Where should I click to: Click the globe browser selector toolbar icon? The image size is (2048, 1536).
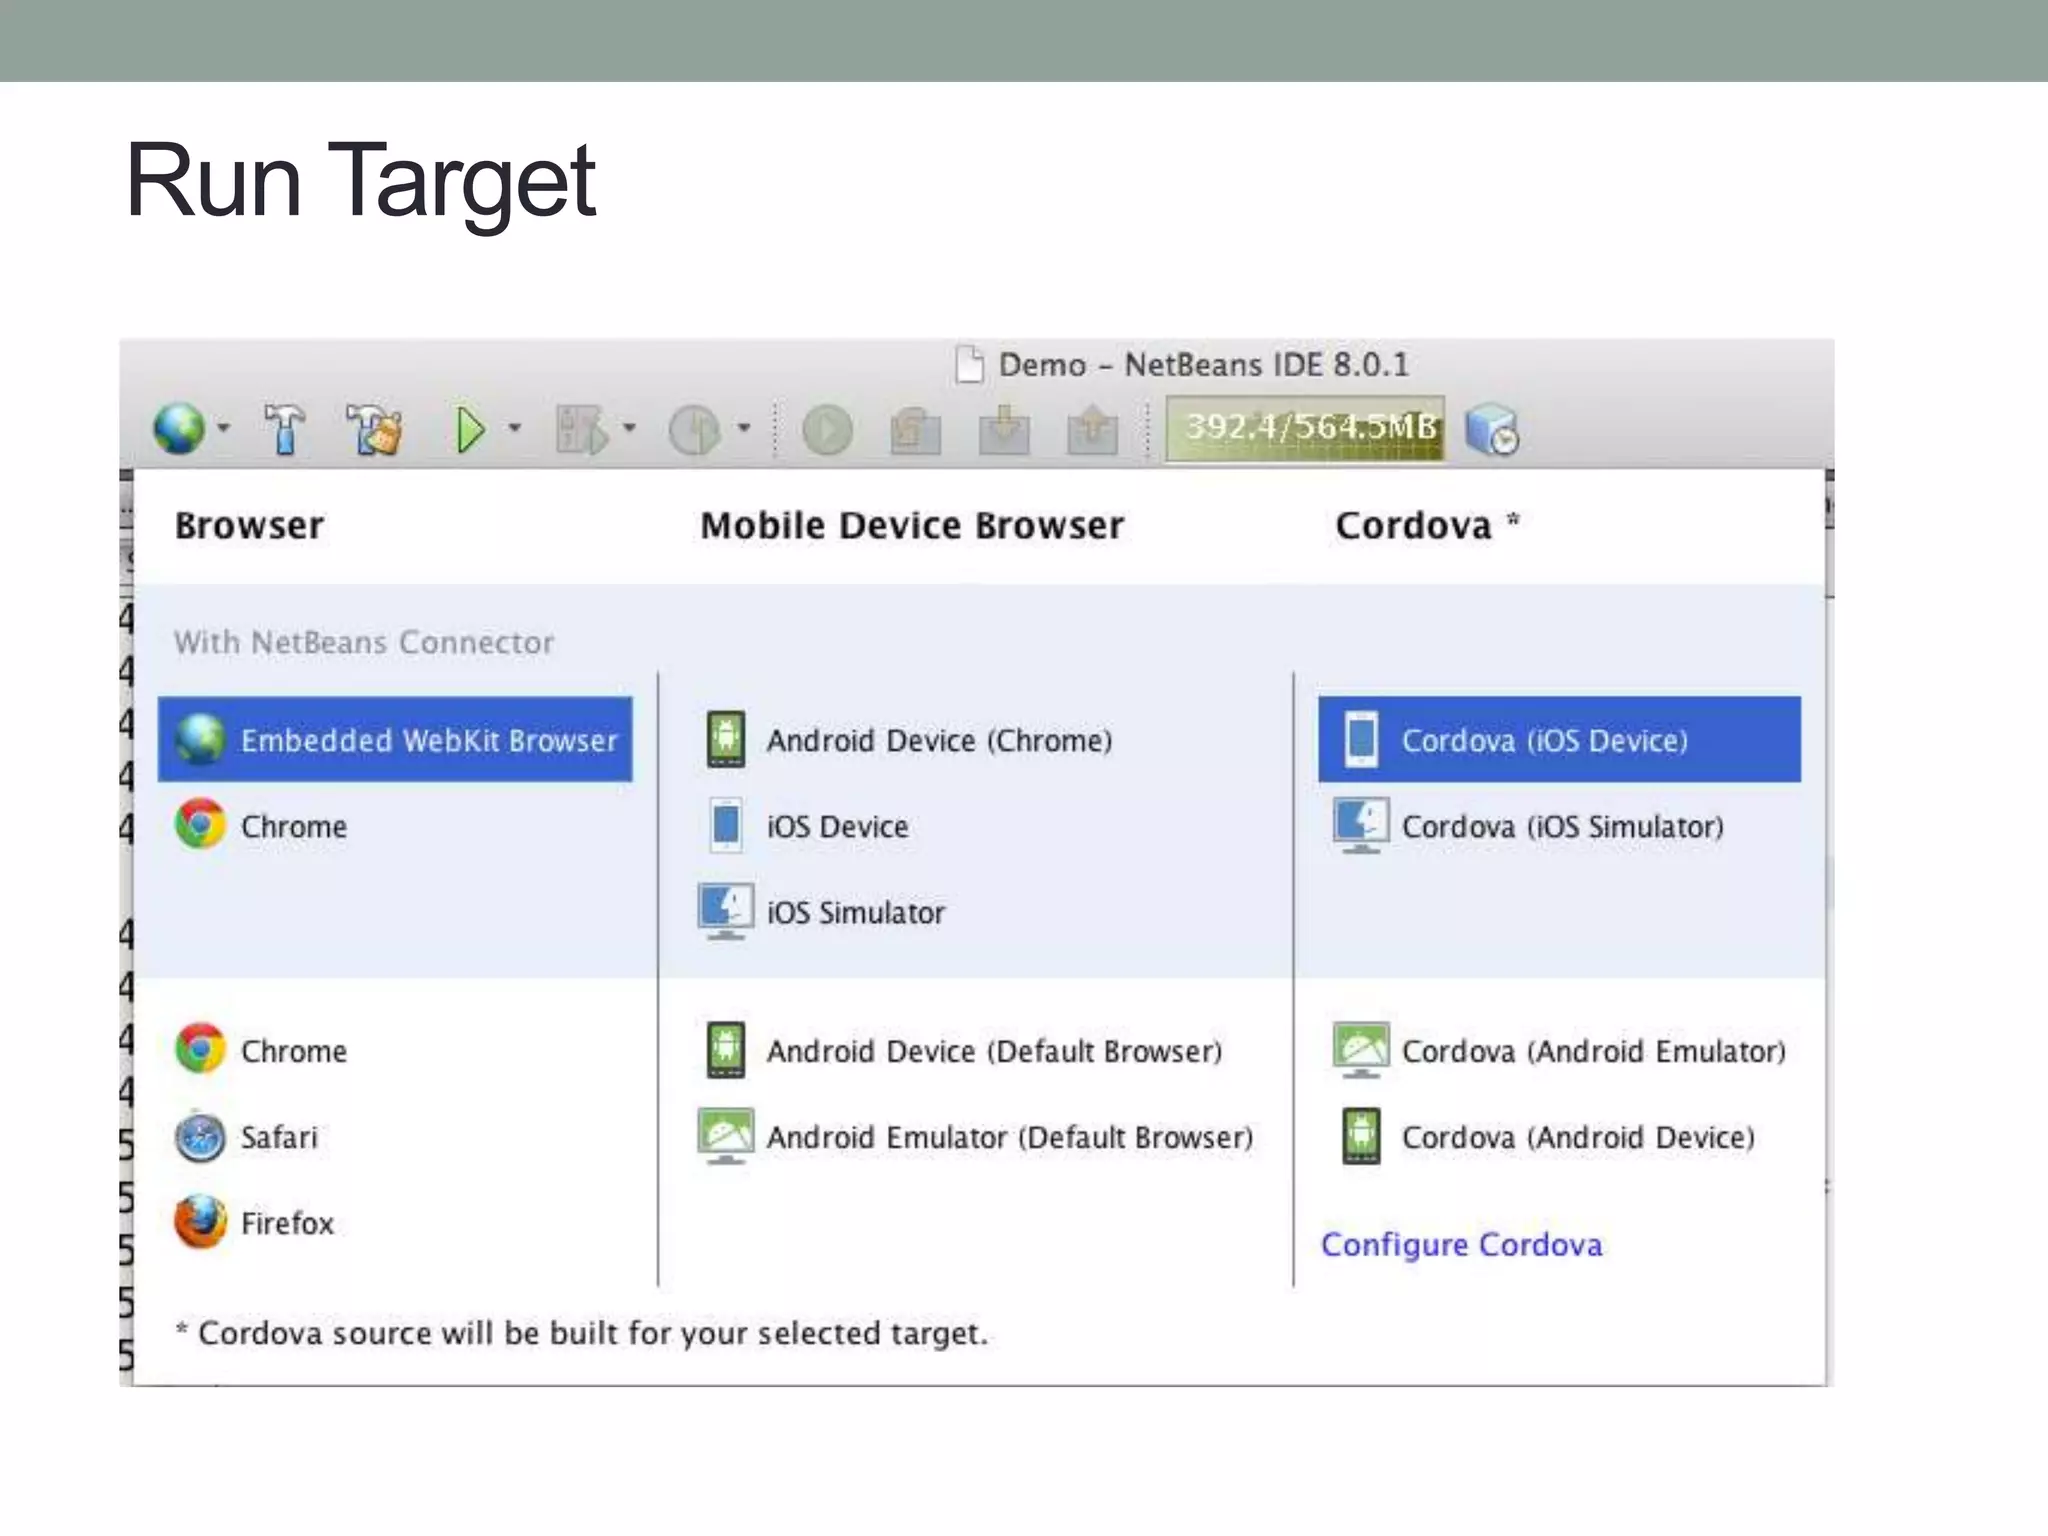(x=179, y=429)
